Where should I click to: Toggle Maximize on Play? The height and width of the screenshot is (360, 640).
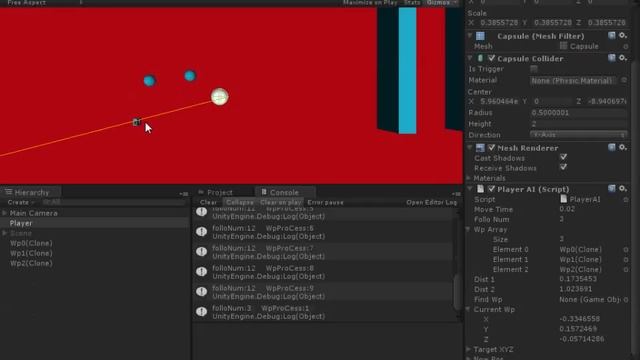tap(370, 2)
